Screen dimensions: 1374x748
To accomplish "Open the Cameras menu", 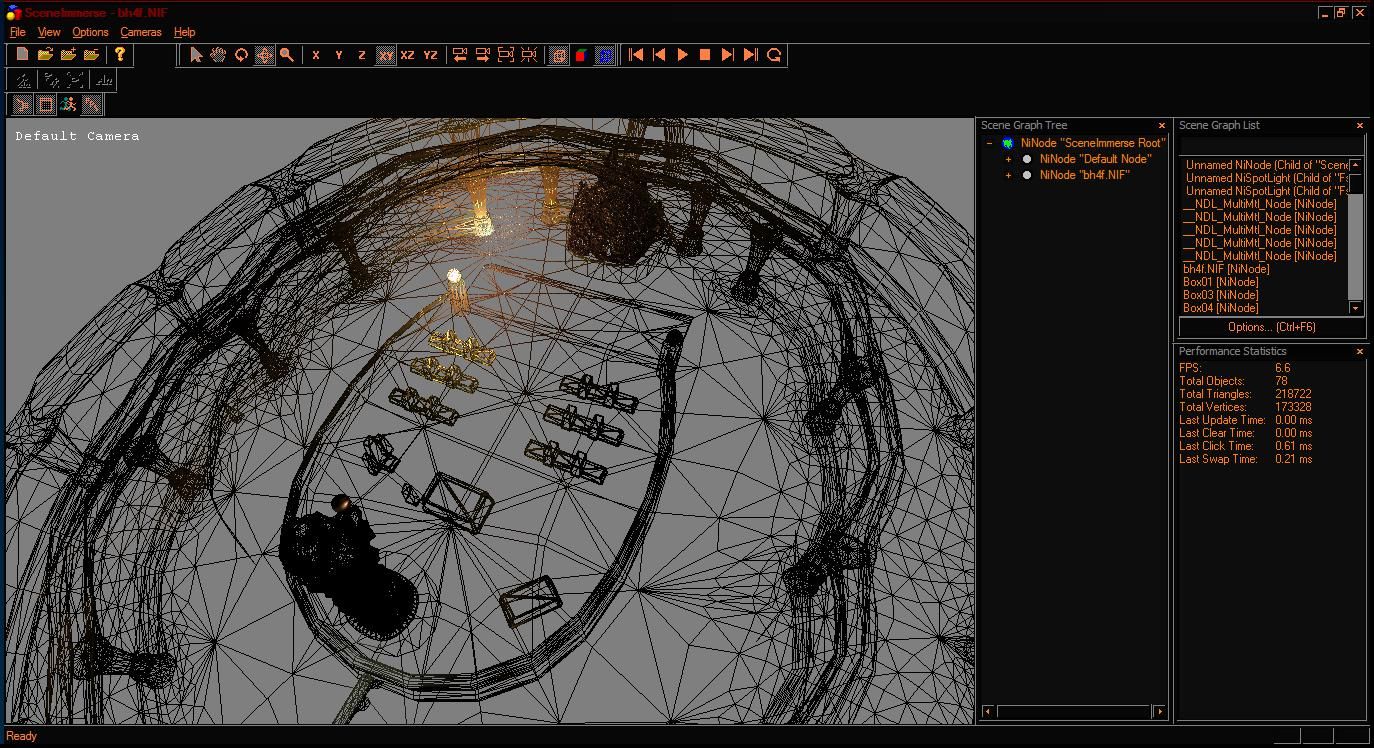I will click(x=141, y=32).
